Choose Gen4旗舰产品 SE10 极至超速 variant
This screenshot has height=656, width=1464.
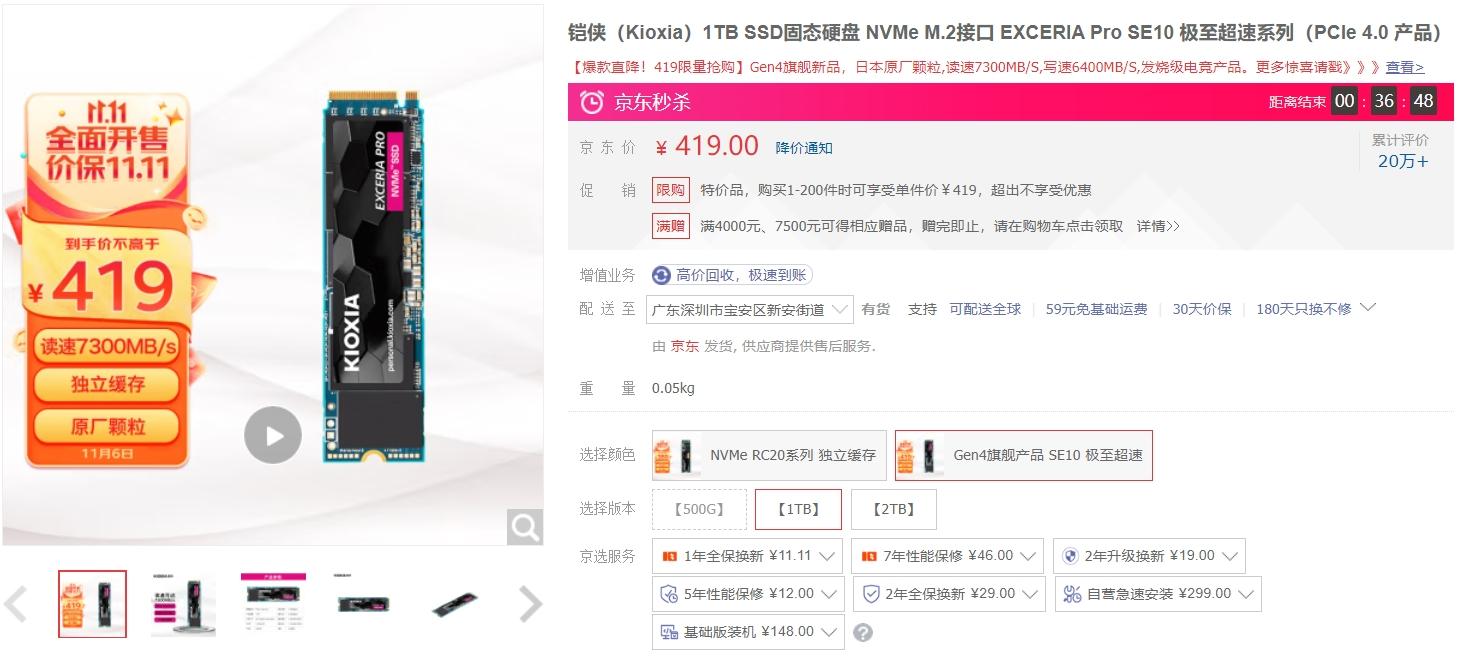coord(1023,455)
